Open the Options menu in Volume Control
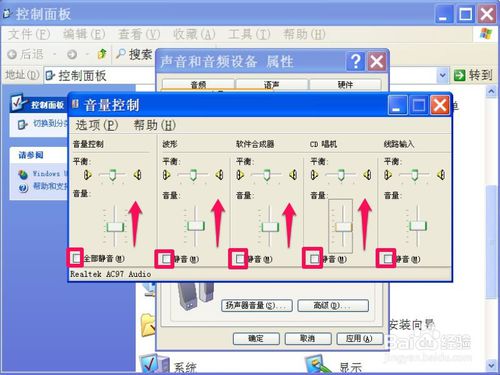This screenshot has width=500, height=375. point(97,125)
